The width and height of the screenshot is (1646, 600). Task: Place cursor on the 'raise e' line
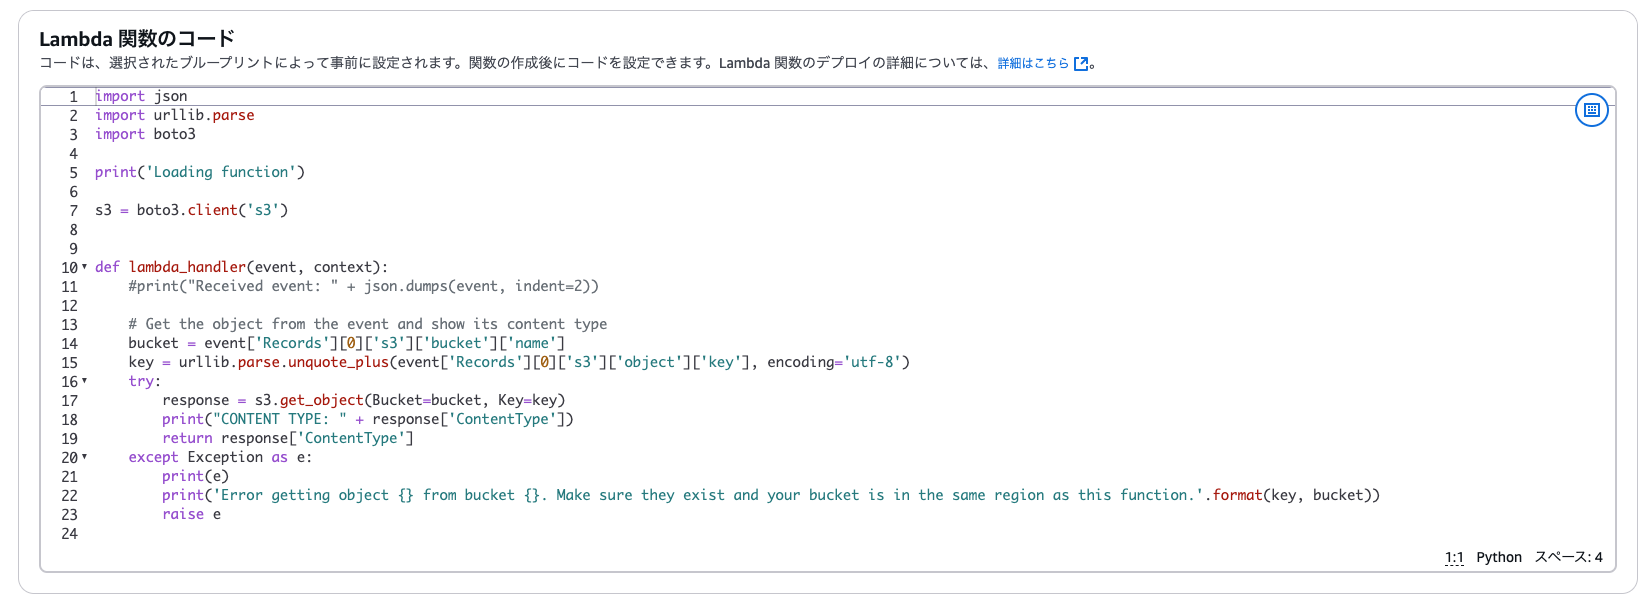point(192,514)
